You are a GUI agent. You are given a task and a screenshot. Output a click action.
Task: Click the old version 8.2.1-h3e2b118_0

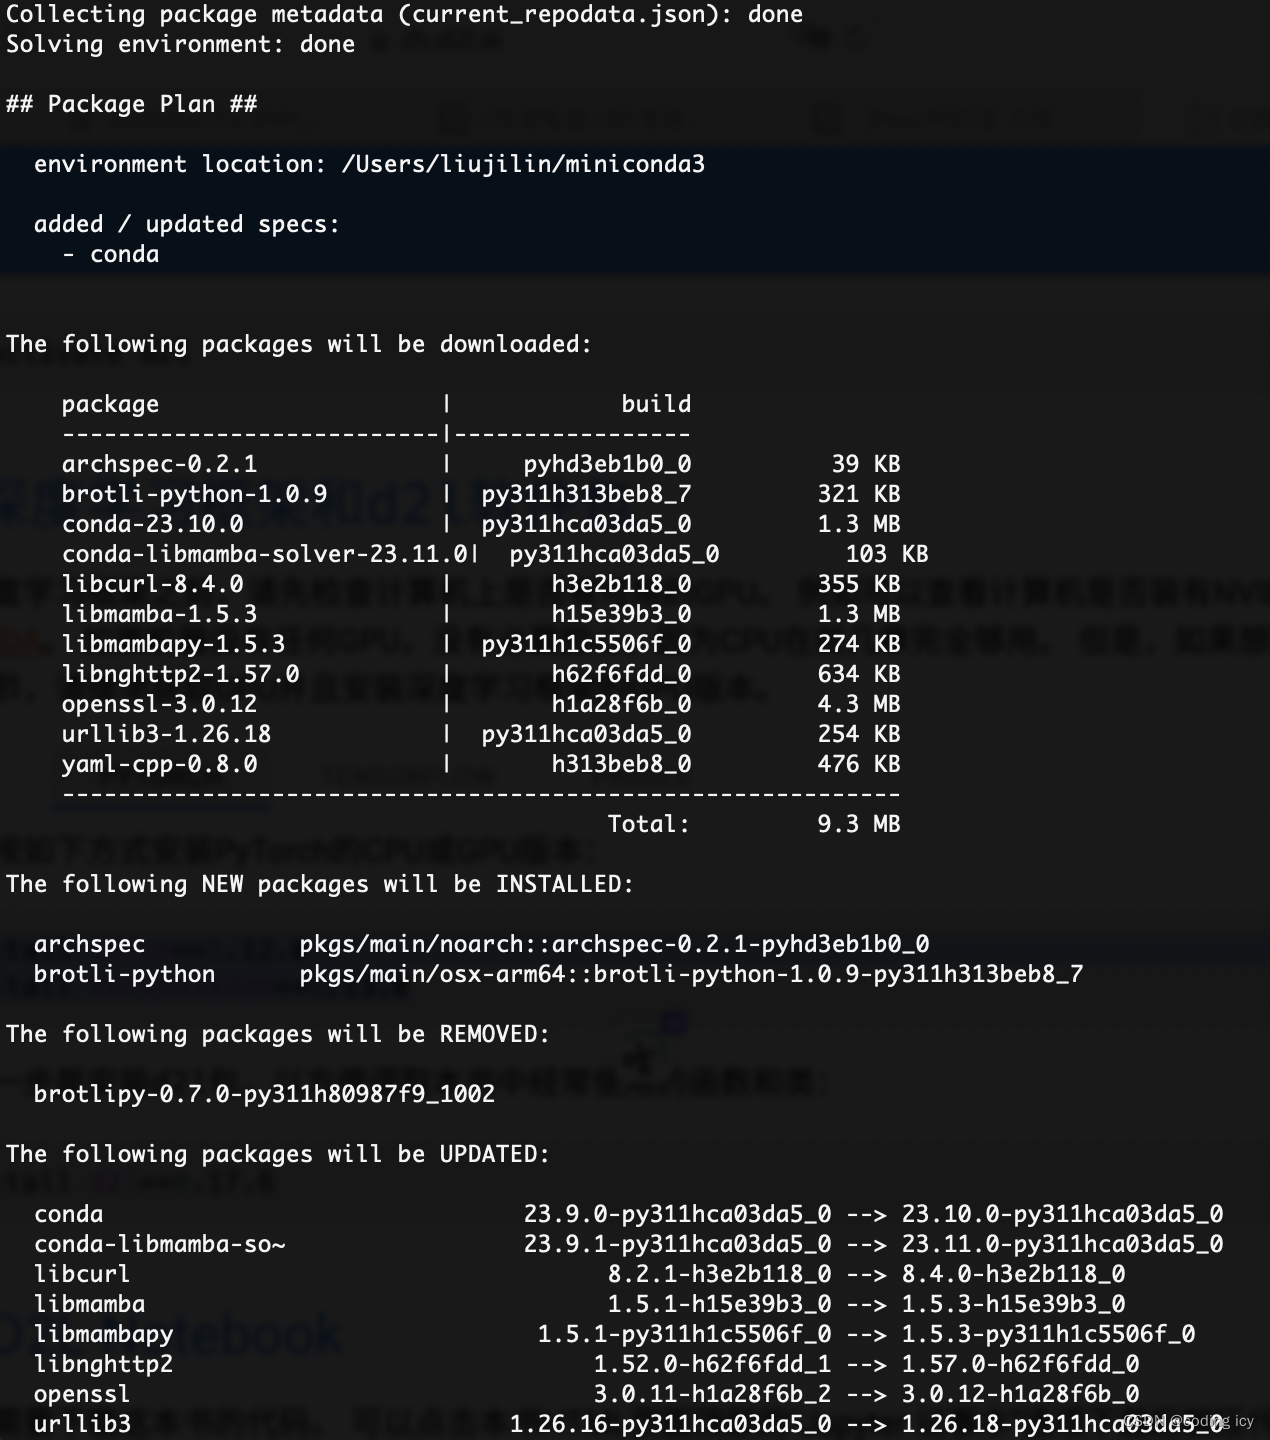click(719, 1275)
